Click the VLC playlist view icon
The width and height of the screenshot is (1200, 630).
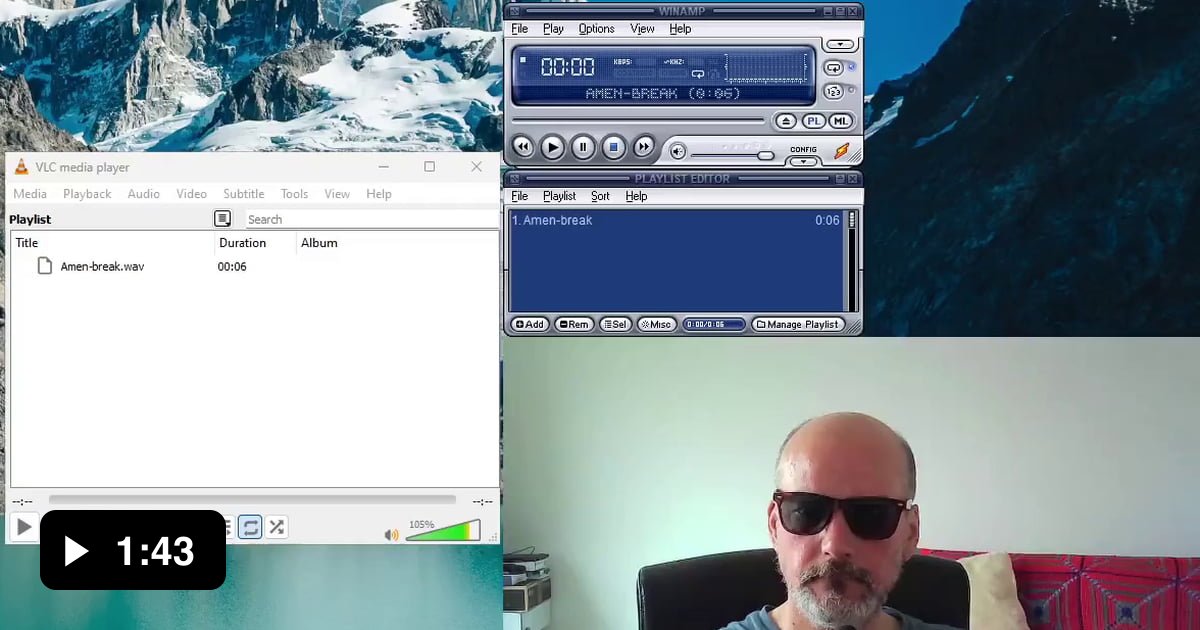[x=222, y=219]
